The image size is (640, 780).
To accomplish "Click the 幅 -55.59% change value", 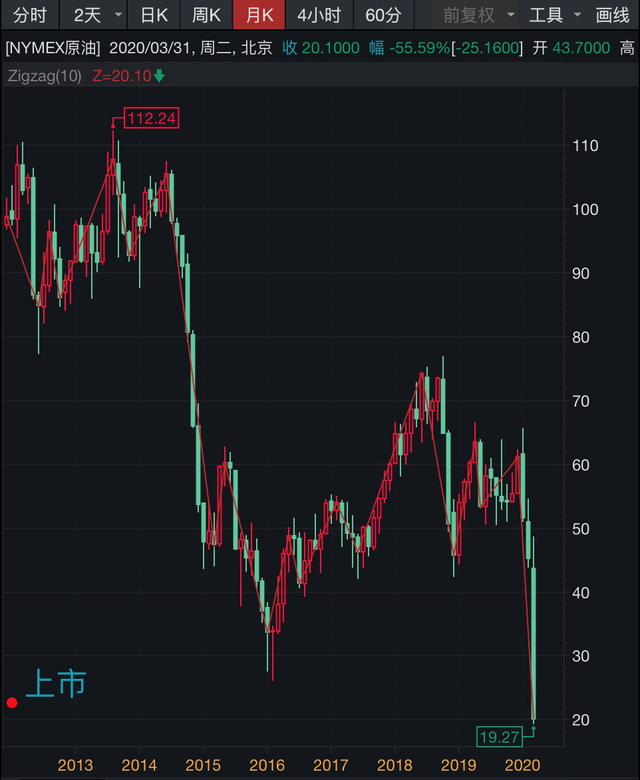I will [x=409, y=48].
